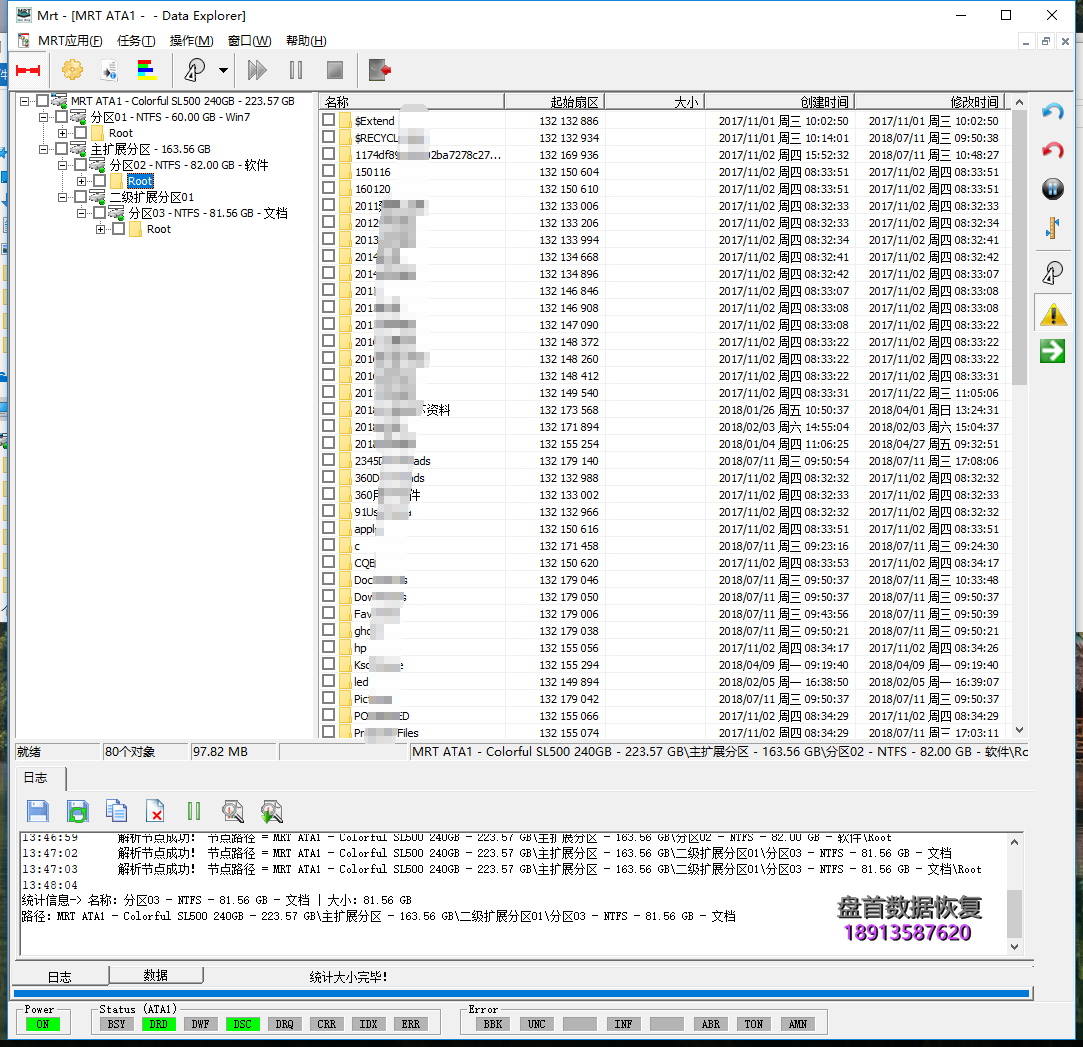This screenshot has height=1047, width=1083.
Task: Switch to the 数据 tab at bottom
Action: click(155, 975)
